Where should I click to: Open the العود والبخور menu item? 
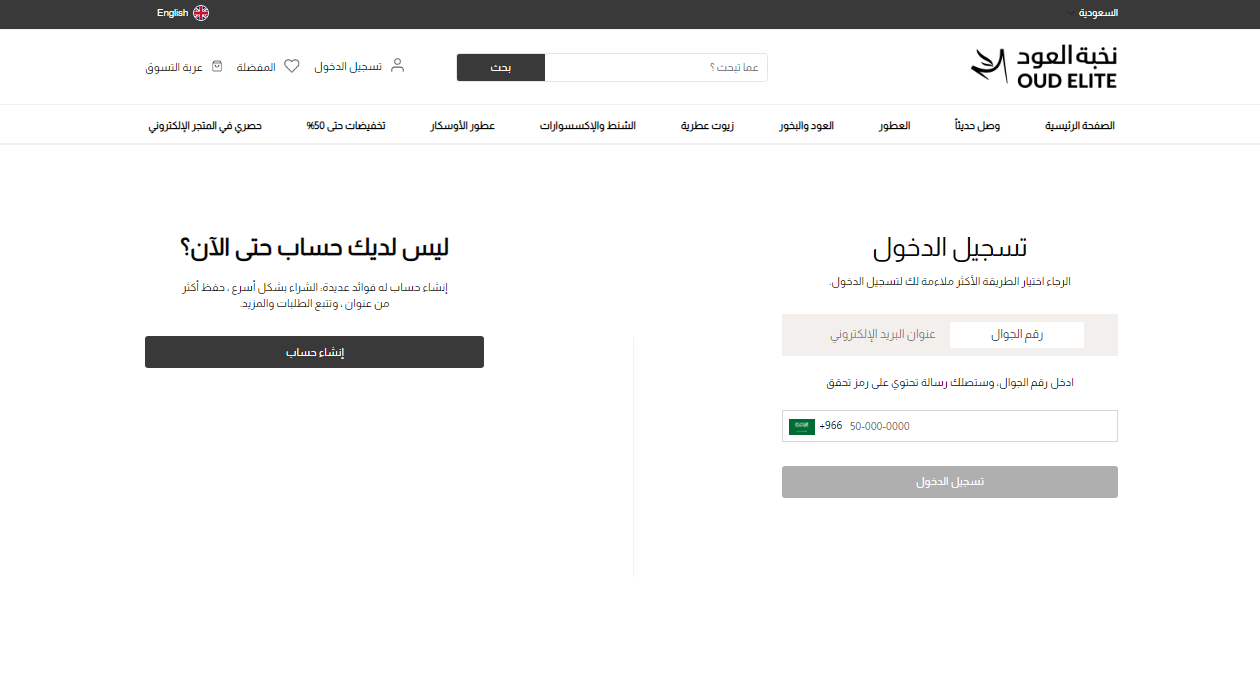[806, 126]
